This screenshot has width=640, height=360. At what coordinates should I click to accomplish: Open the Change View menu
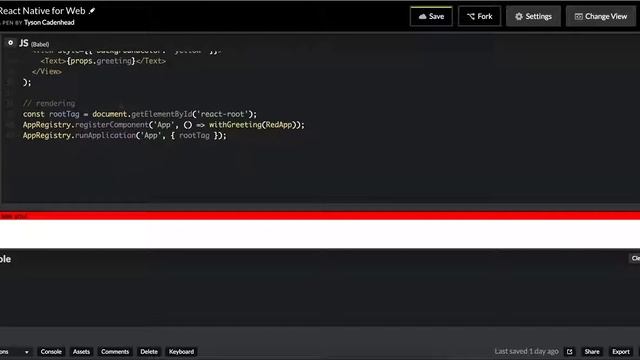pyautogui.click(x=601, y=16)
